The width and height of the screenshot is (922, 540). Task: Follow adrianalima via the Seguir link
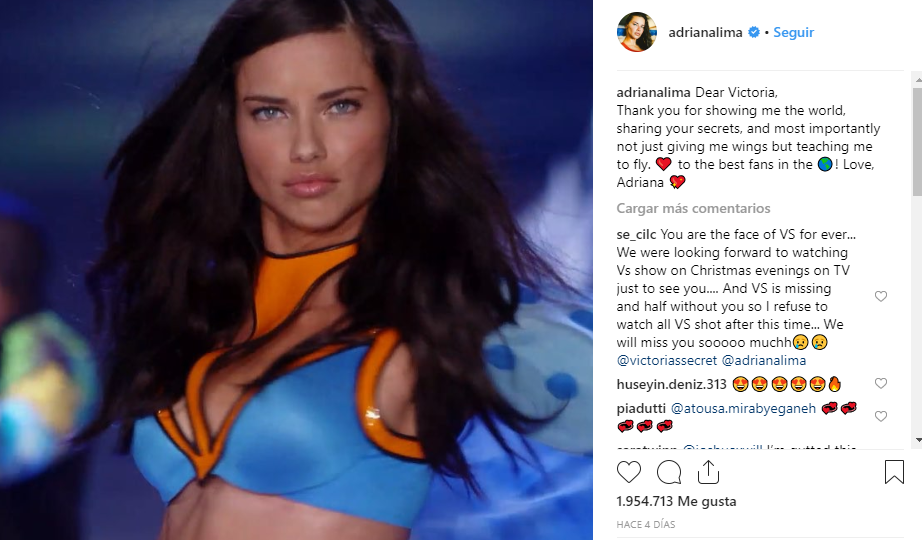point(793,32)
